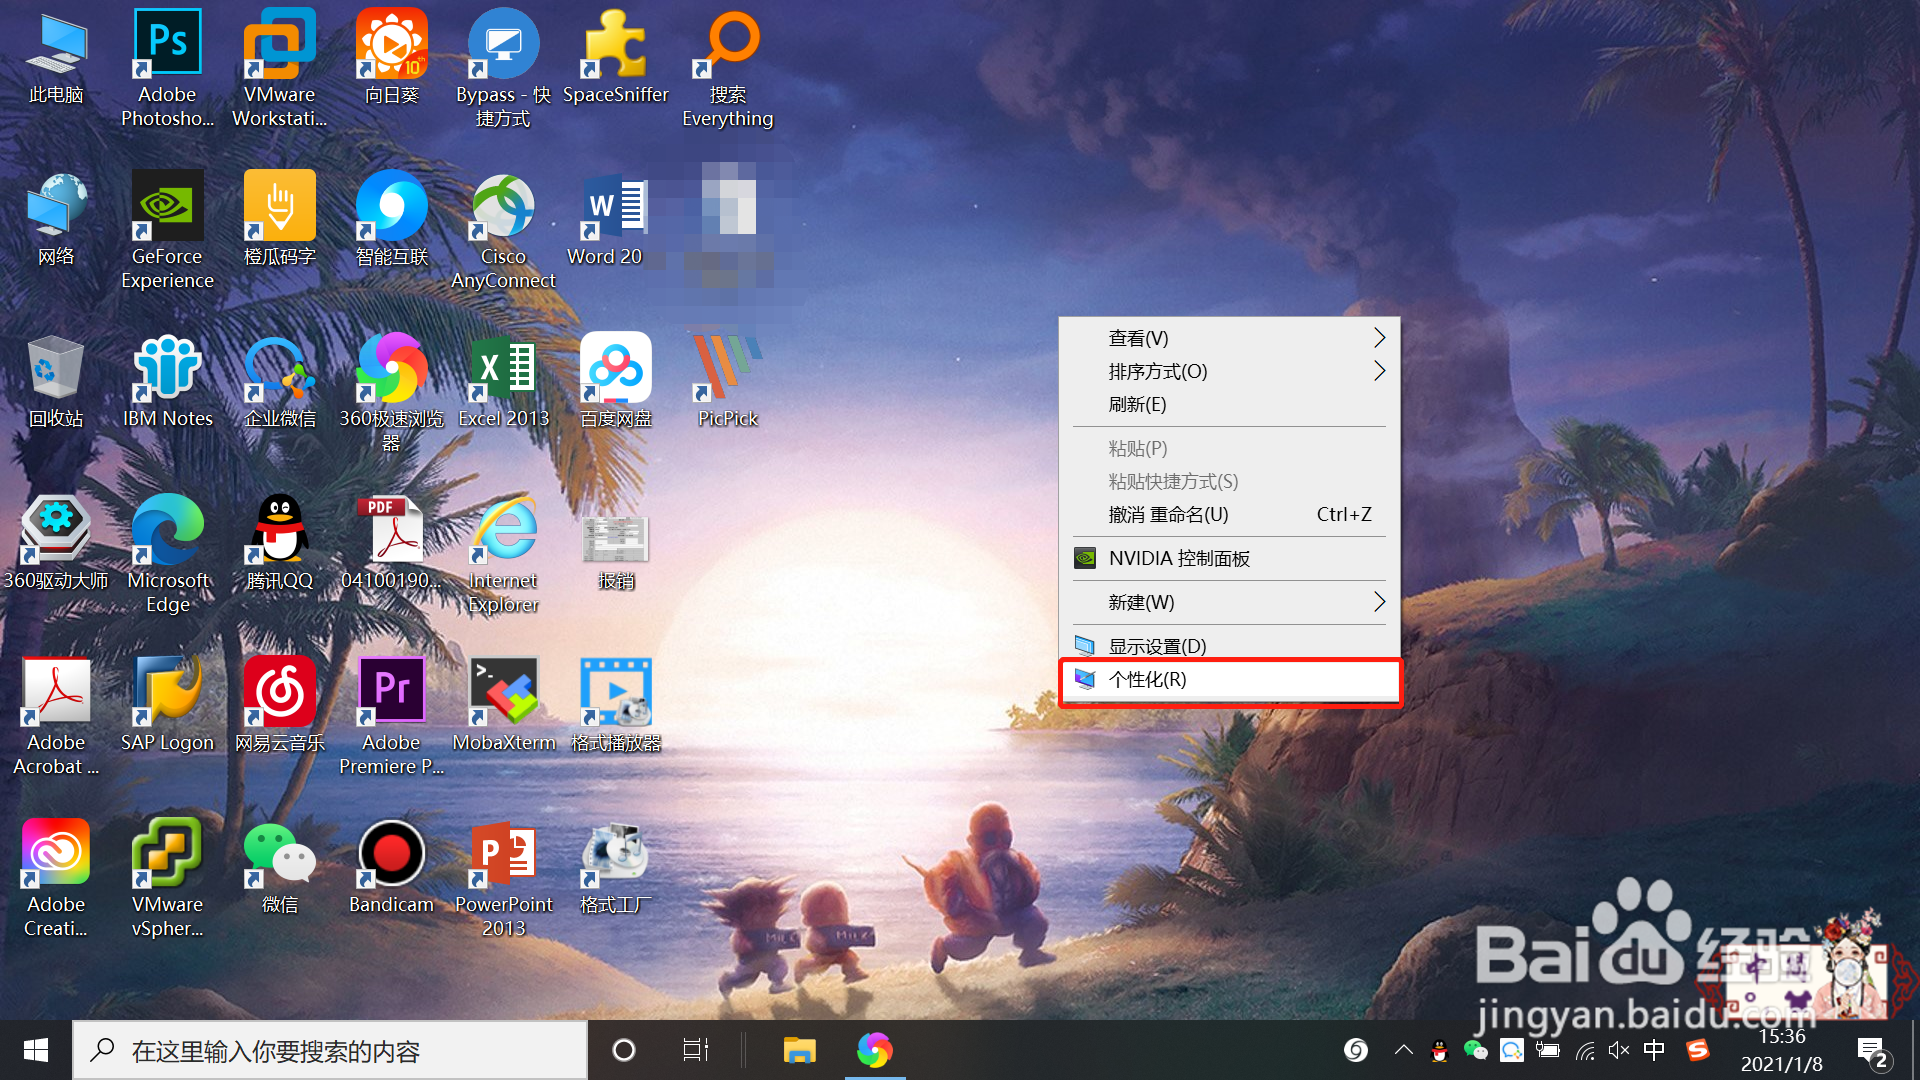1920x1080 pixels.
Task: Select the PicPick desktop shortcut
Action: [x=727, y=369]
